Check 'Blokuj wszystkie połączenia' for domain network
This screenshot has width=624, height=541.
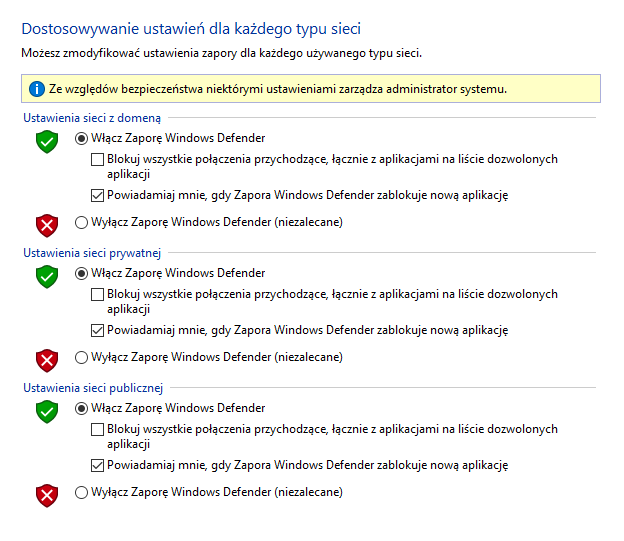[x=97, y=159]
